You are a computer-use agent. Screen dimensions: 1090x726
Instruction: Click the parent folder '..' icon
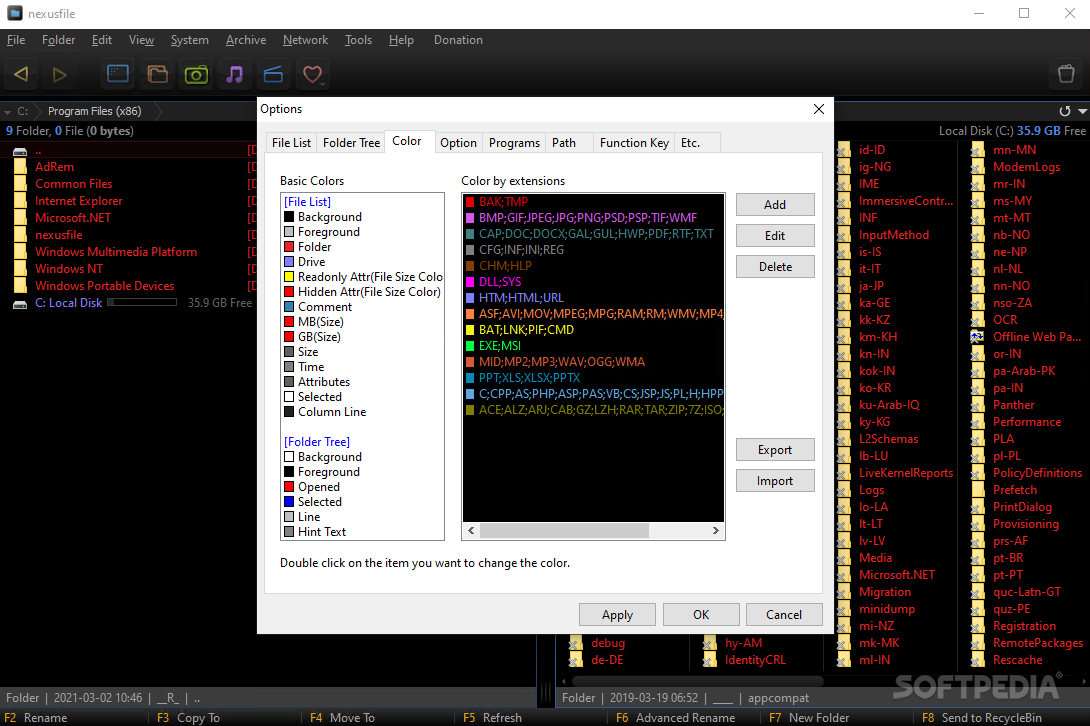coord(20,150)
